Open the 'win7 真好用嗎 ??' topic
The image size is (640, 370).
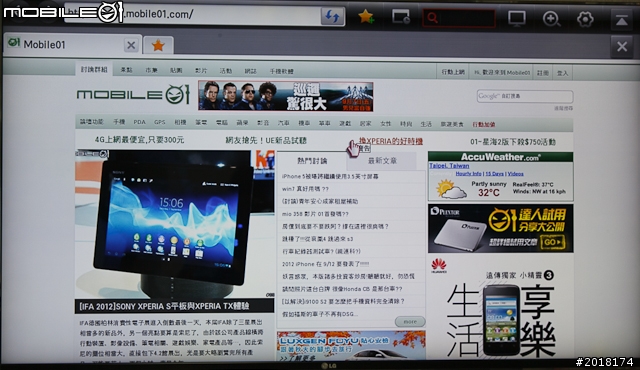pos(305,189)
